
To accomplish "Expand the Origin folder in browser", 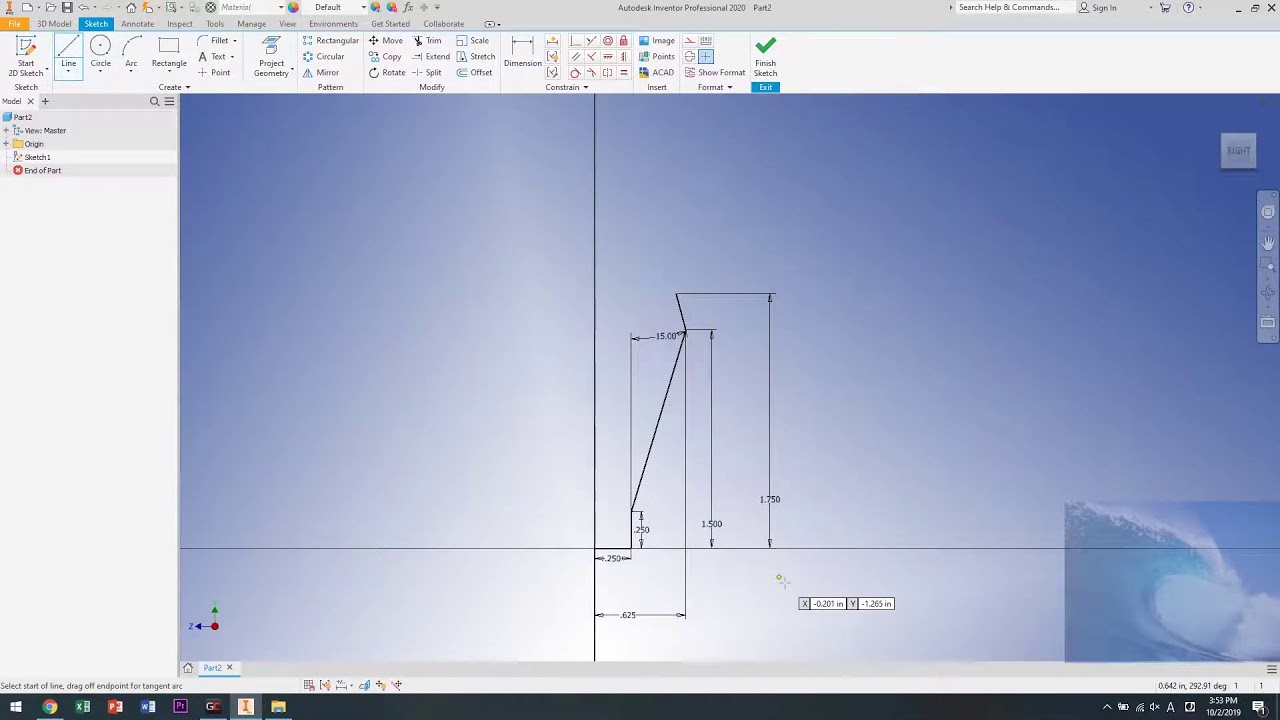I will [x=6, y=144].
